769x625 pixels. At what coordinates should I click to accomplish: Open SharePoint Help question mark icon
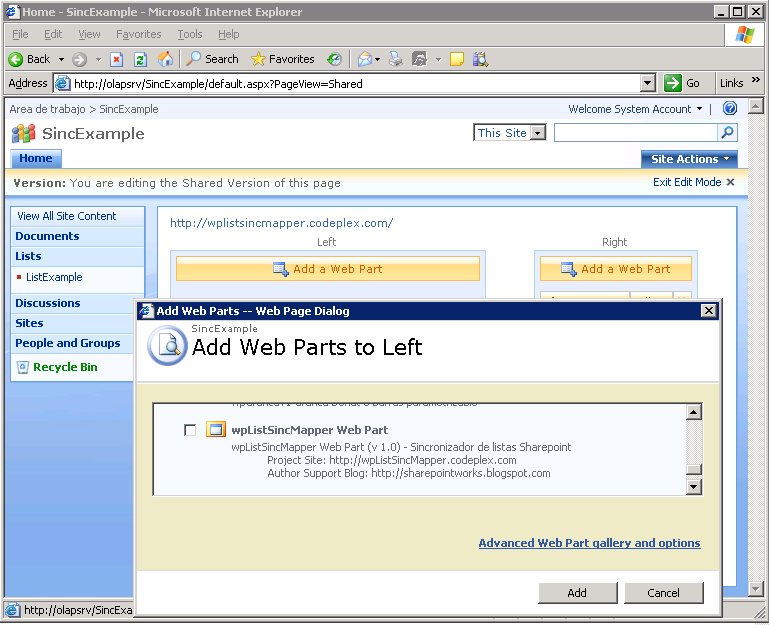click(730, 108)
